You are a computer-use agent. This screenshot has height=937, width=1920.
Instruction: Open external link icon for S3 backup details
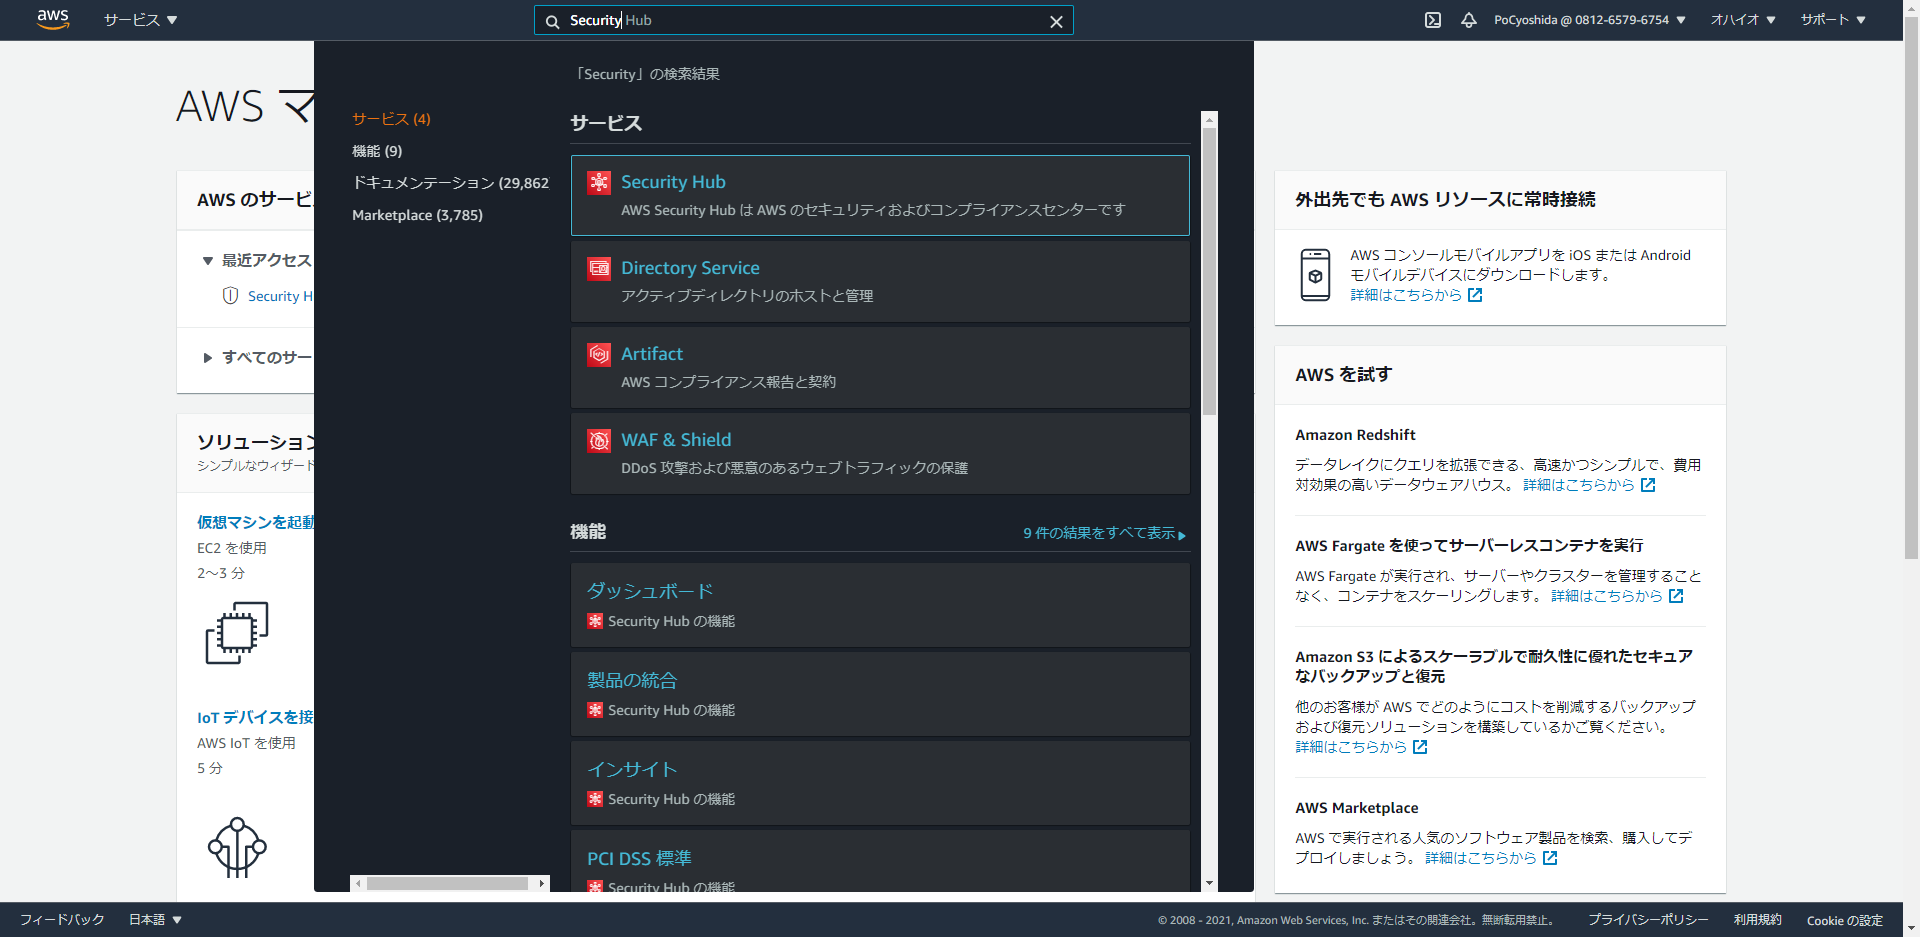tap(1420, 747)
